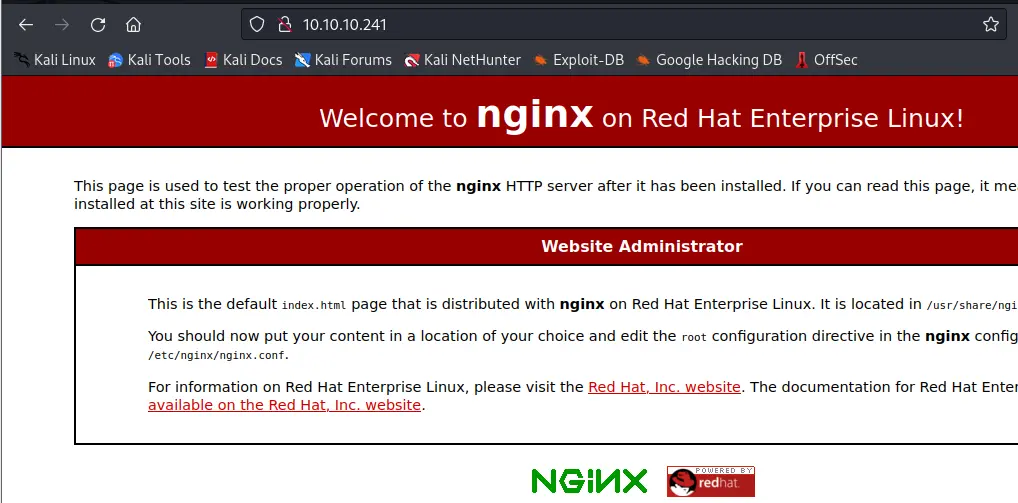Open the browser home page
The height and width of the screenshot is (503, 1018).
(133, 25)
